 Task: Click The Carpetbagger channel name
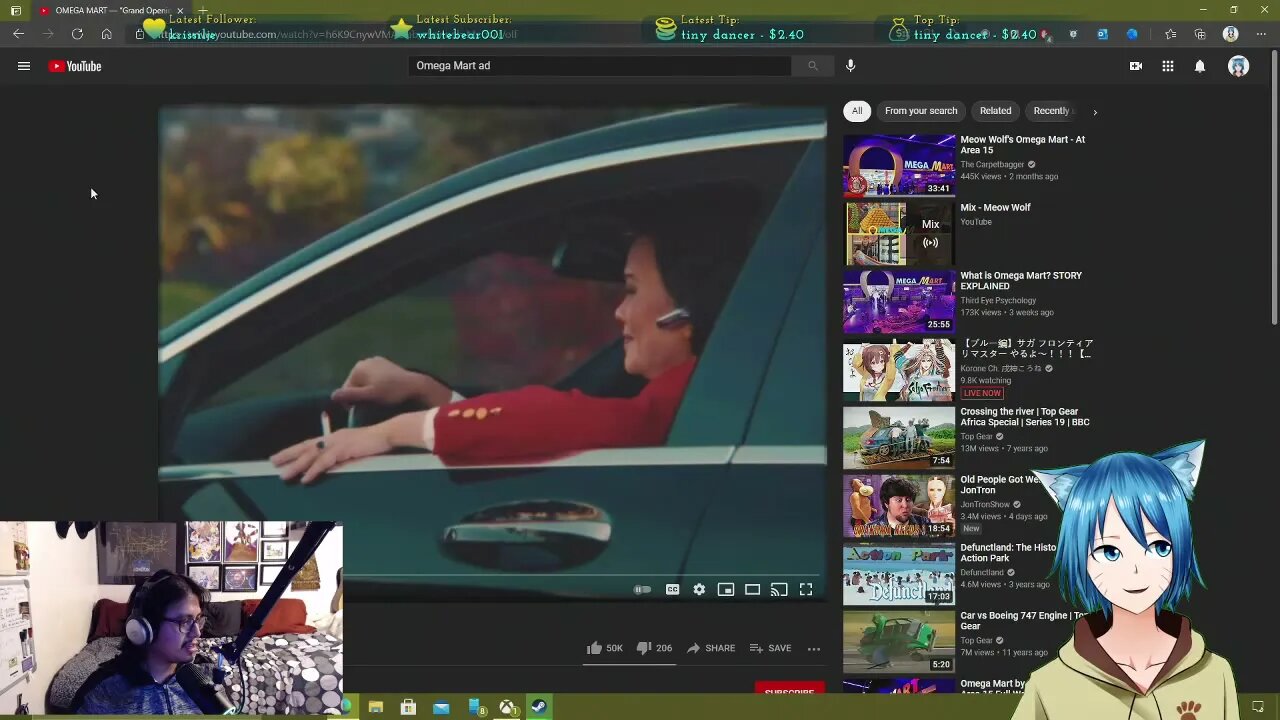tap(992, 164)
